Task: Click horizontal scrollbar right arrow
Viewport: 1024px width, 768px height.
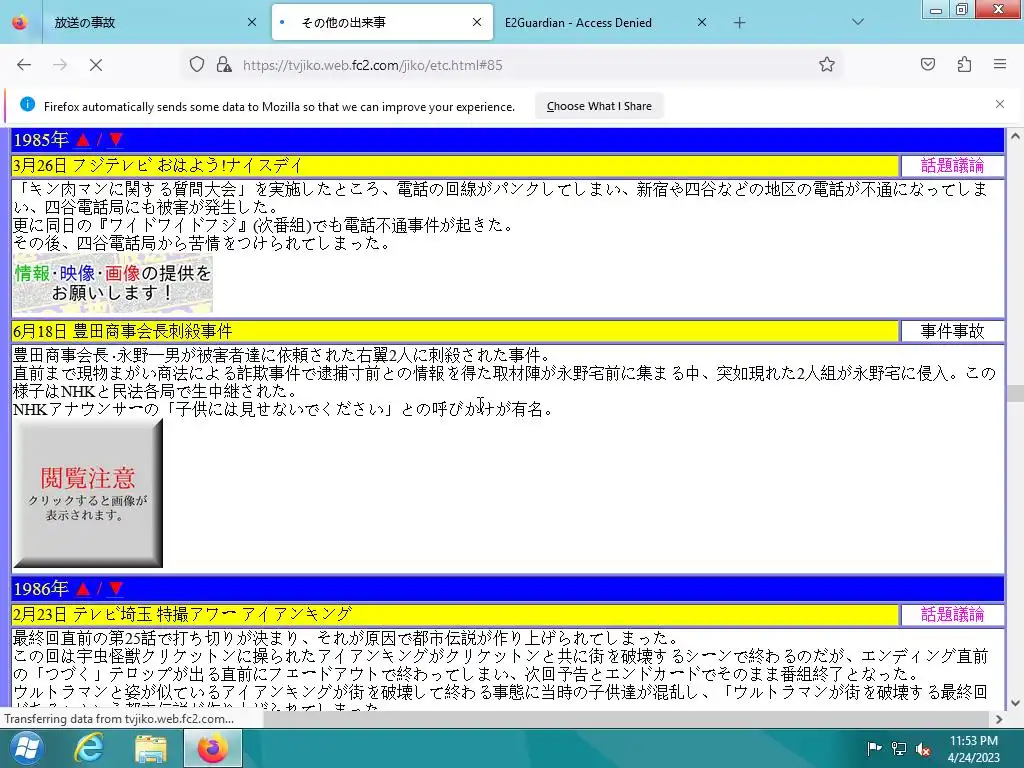Action: pos(998,719)
